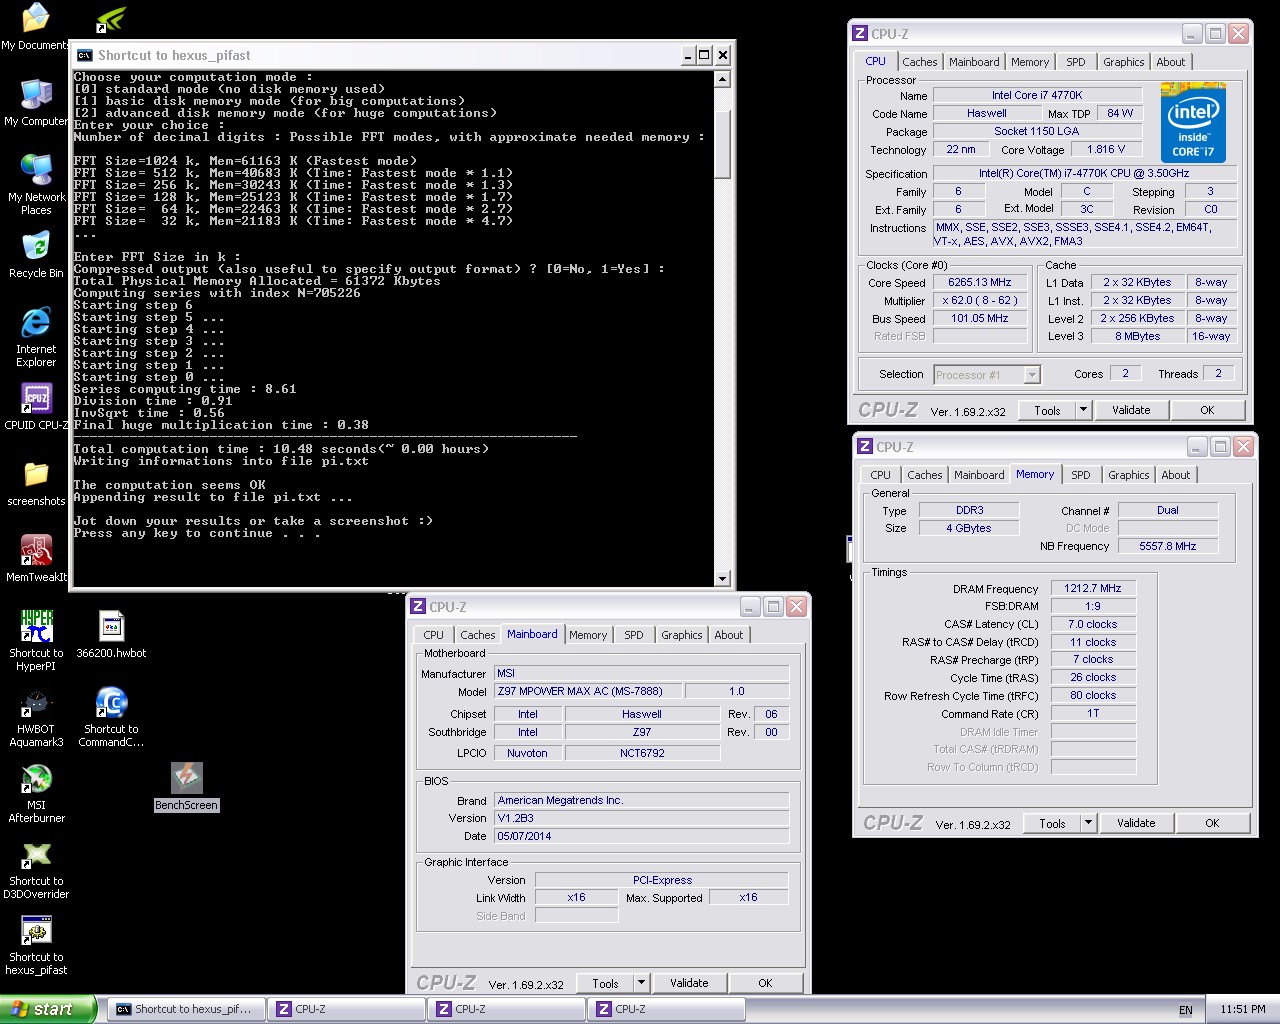Screen dimensions: 1280x1024
Task: Switch to Graphics tab in top CPU-Z window
Action: [1123, 62]
